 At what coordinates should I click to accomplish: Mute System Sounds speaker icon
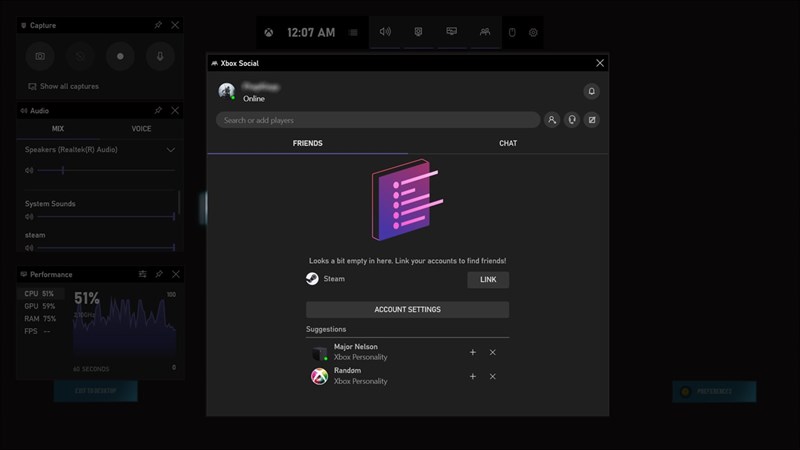[29, 217]
